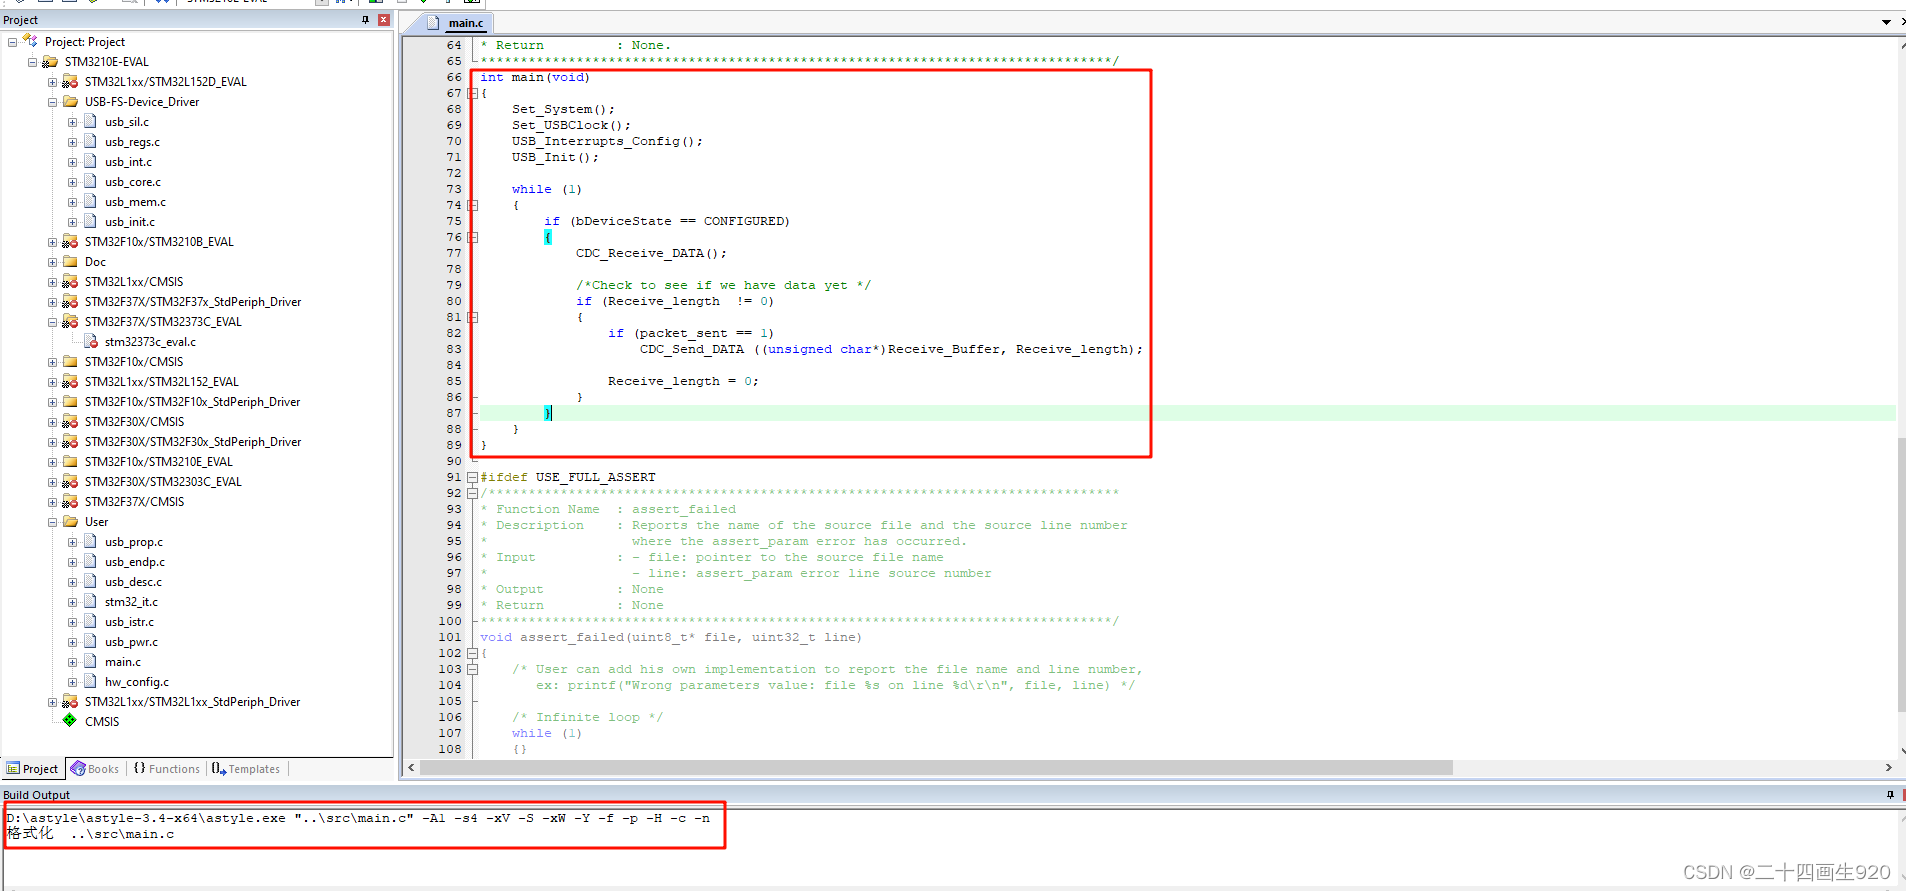Click the STM32F10x/STM3210E_EVAL folder icon
The height and width of the screenshot is (891, 1906).
(70, 461)
